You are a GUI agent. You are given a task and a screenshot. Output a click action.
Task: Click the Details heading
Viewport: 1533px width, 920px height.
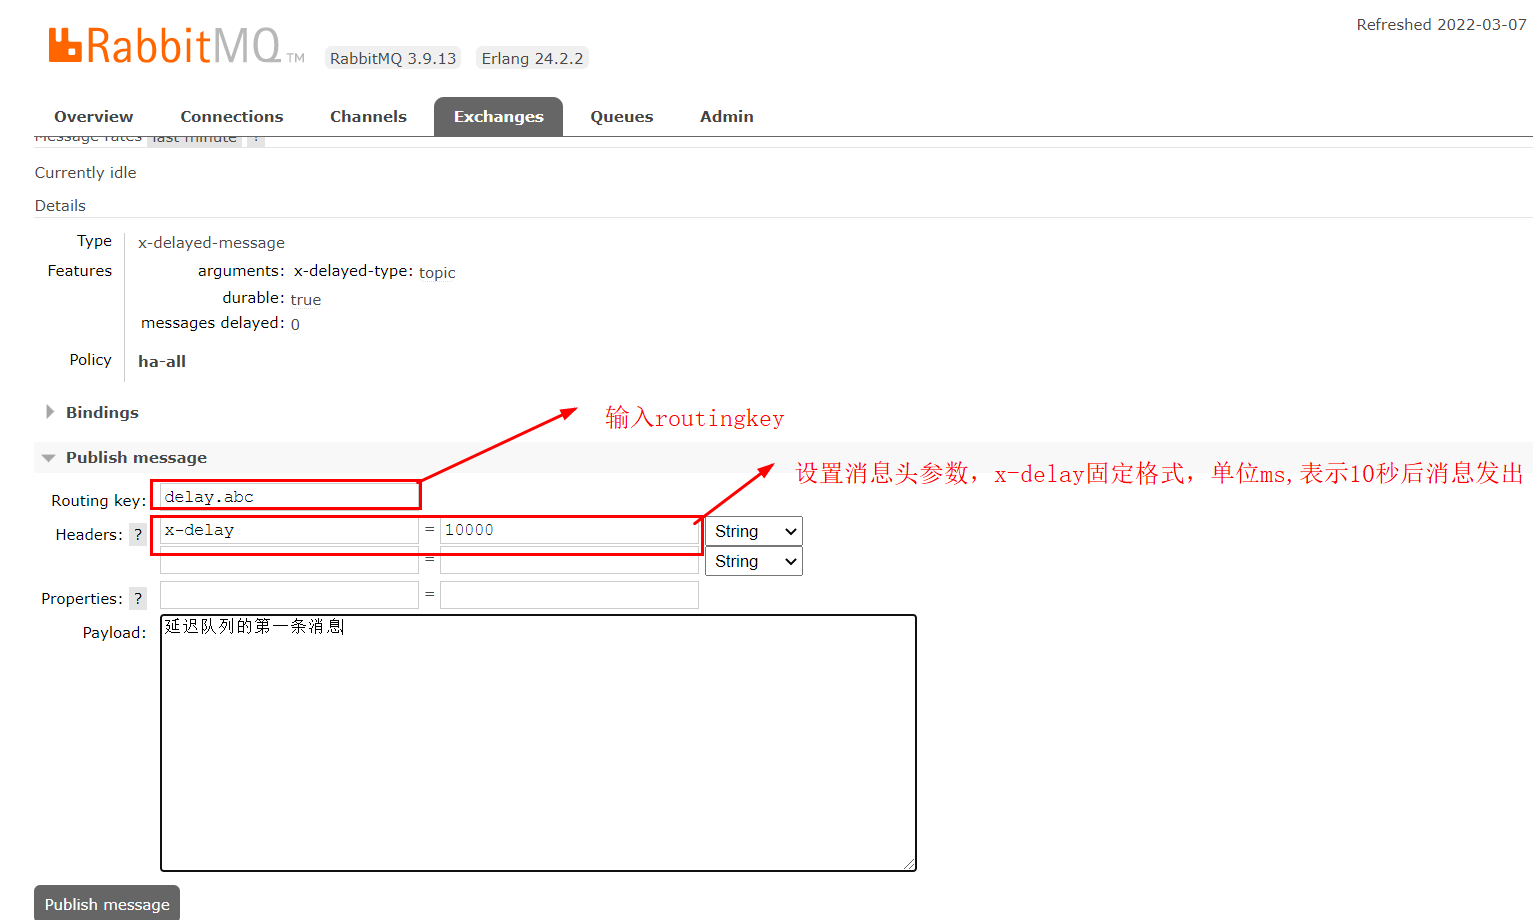tap(60, 205)
